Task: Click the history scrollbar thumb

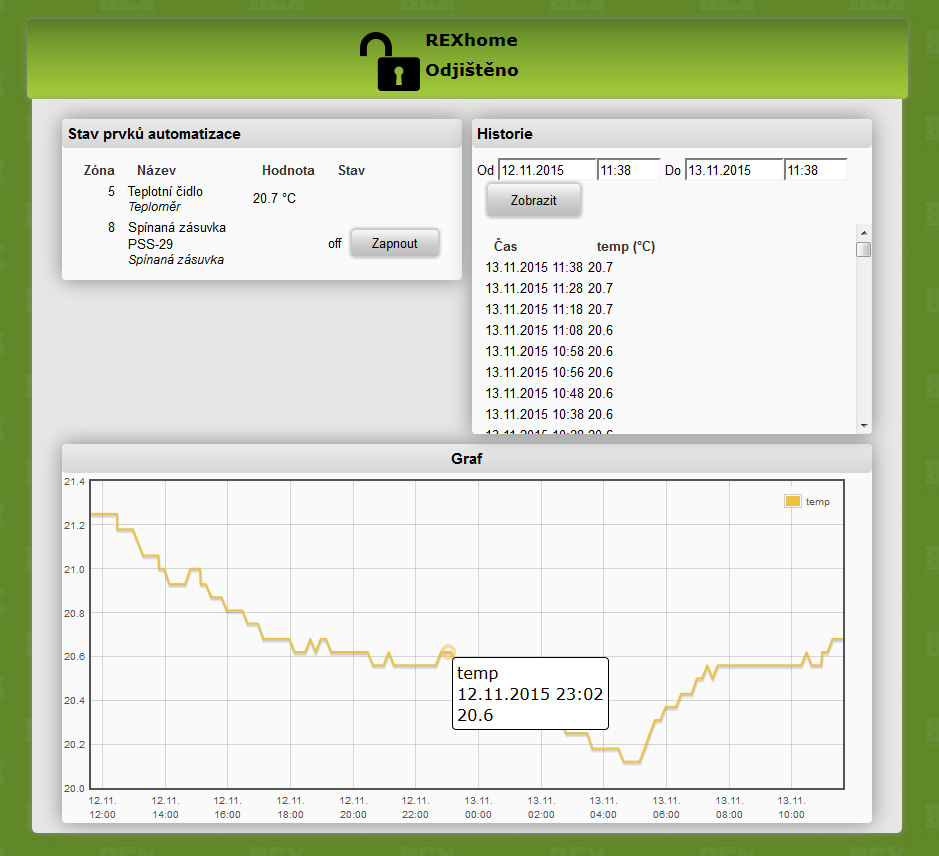Action: [x=863, y=249]
